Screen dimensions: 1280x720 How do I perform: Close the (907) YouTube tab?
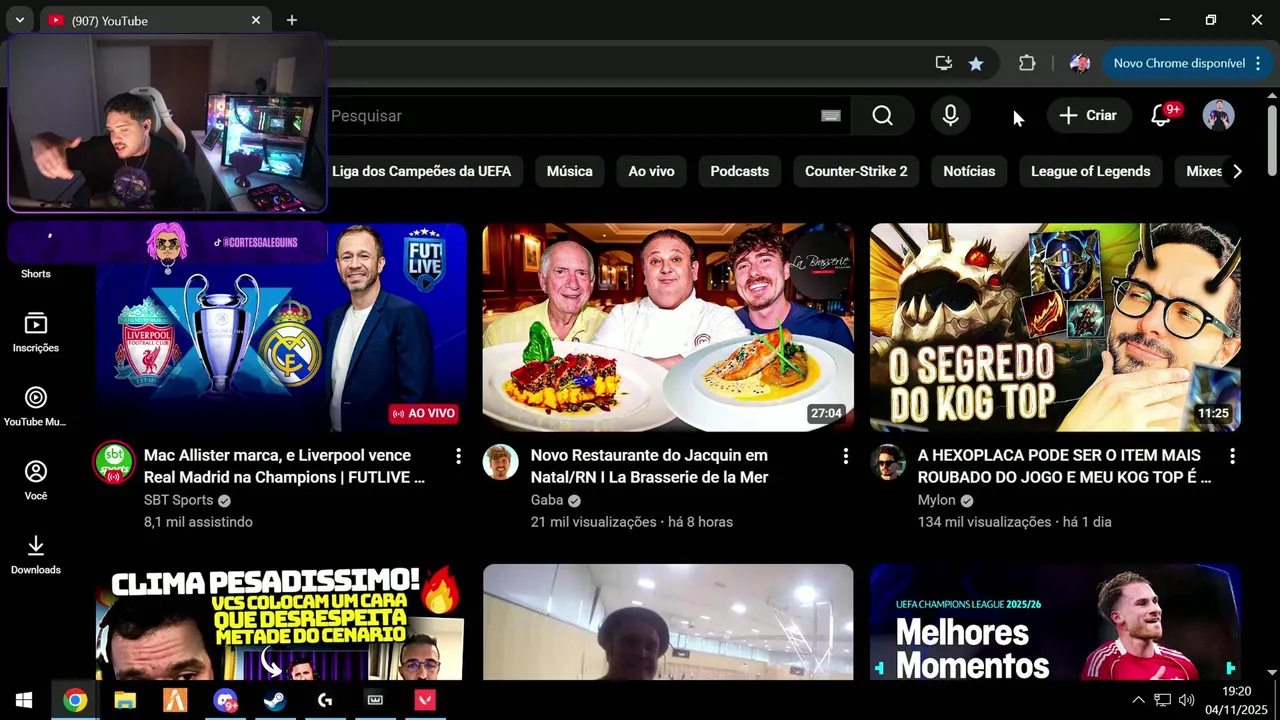click(x=256, y=20)
